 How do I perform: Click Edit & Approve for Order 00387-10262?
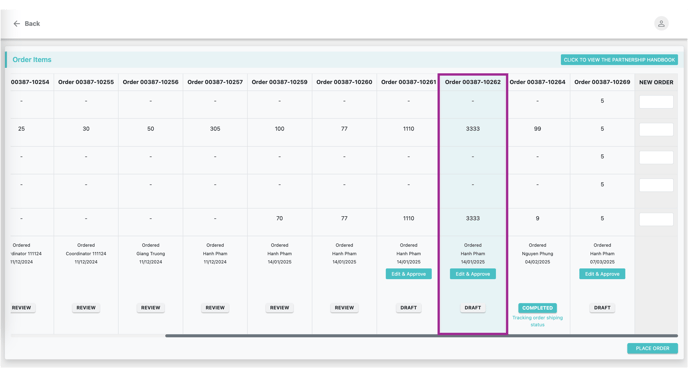[x=473, y=274]
